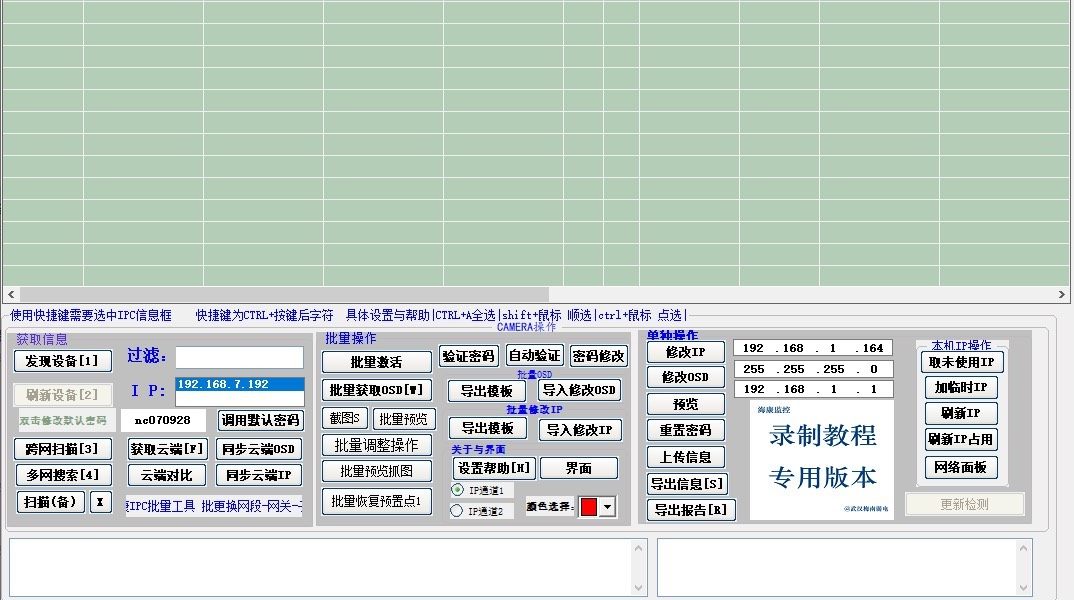Click the small X button beside 扫描(备)
The width and height of the screenshot is (1074, 600).
click(x=100, y=502)
